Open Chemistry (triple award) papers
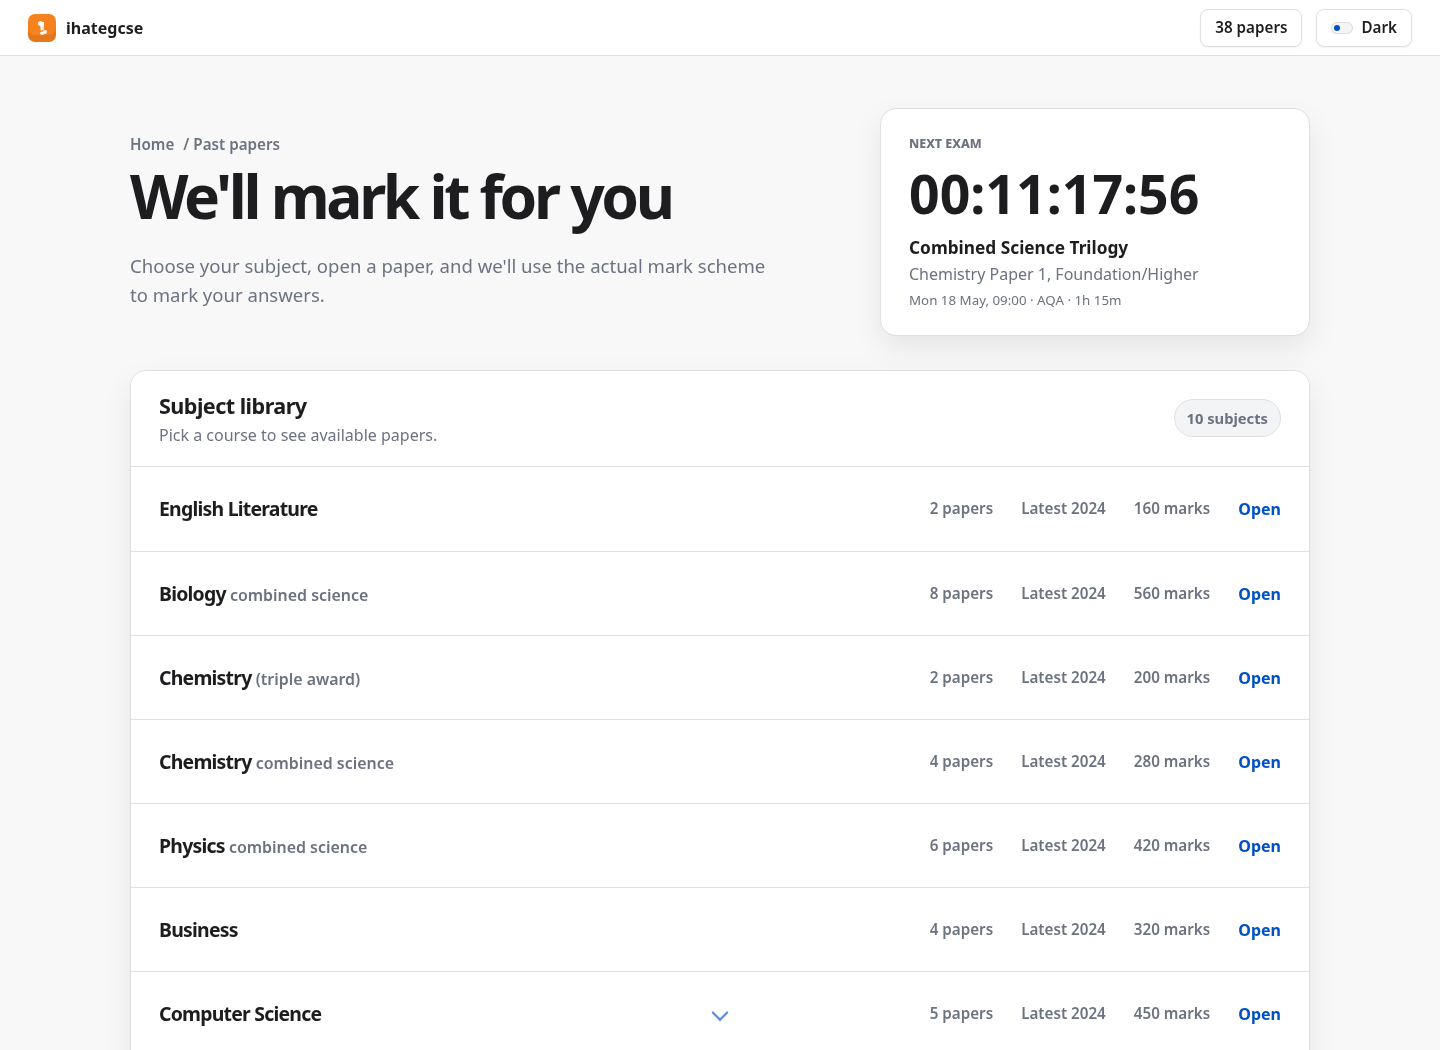This screenshot has width=1440, height=1050. tap(1259, 678)
